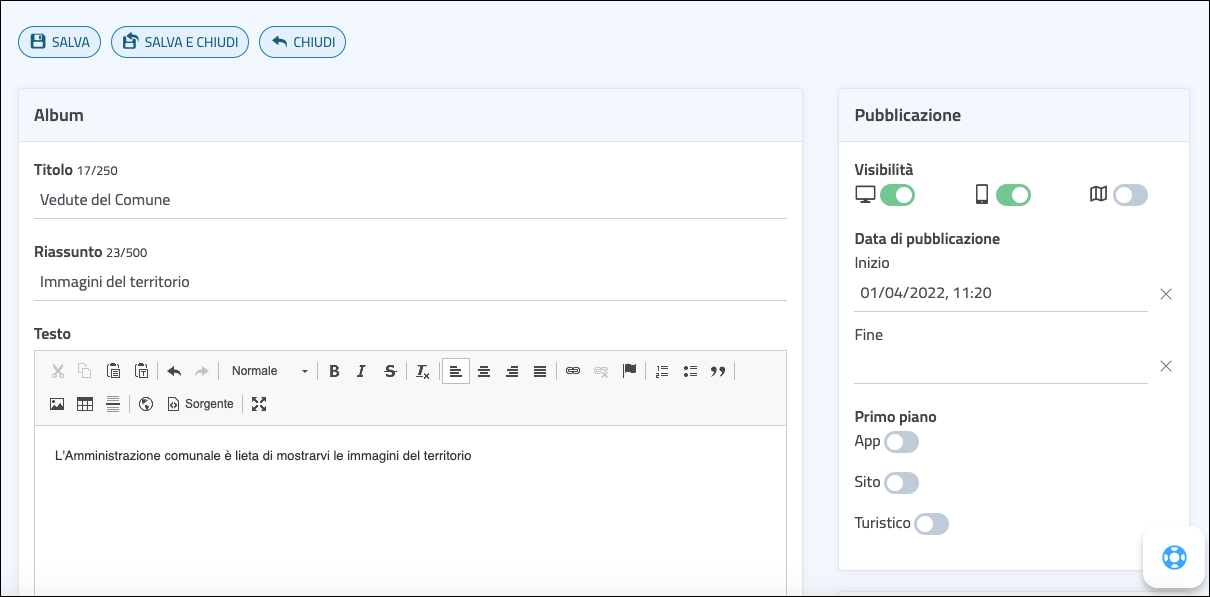Click the Titolo input field
Viewport: 1210px width, 597px height.
pos(410,200)
